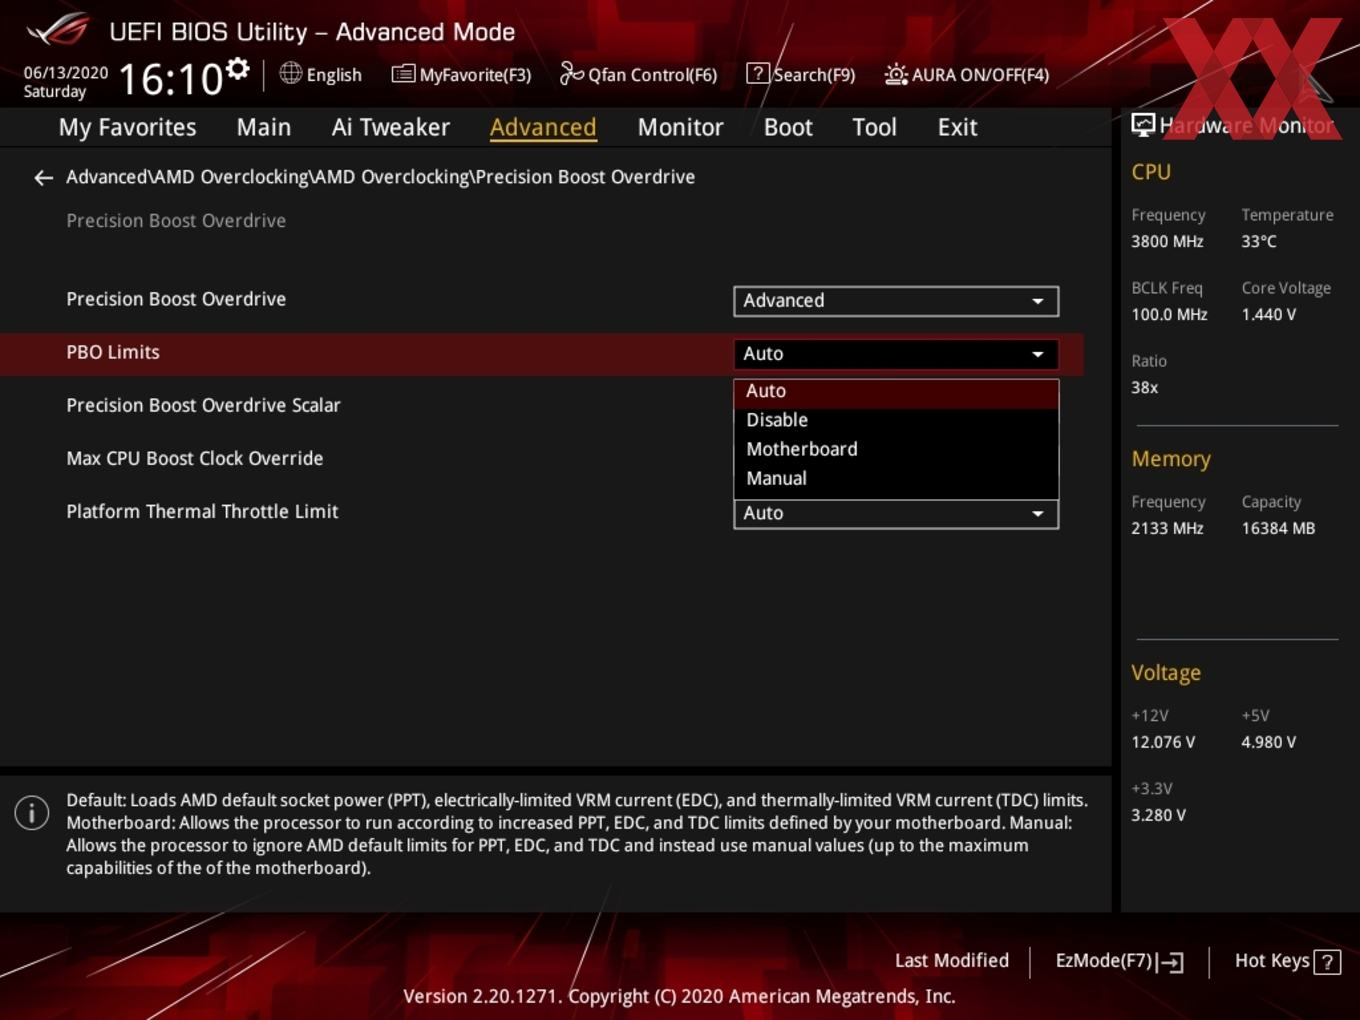1360x1020 pixels.
Task: Open the Precision Boost Overdrive Advanced dropdown
Action: pos(896,301)
